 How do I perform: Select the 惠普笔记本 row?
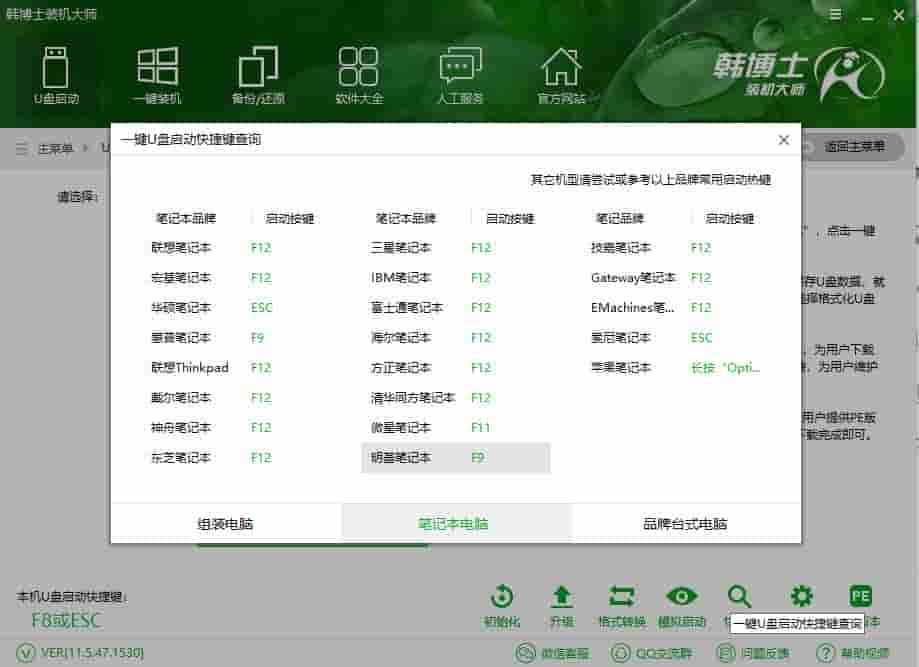click(x=234, y=337)
